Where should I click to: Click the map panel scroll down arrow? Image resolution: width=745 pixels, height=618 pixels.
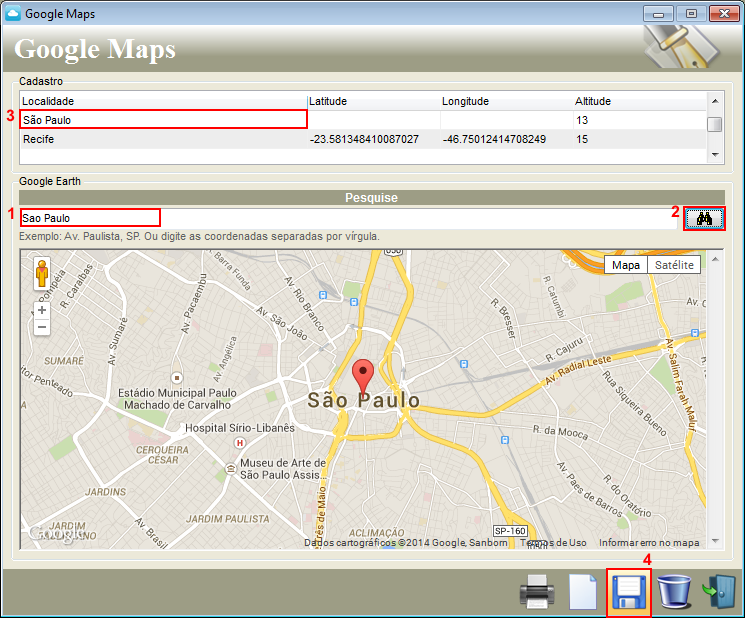[715, 541]
